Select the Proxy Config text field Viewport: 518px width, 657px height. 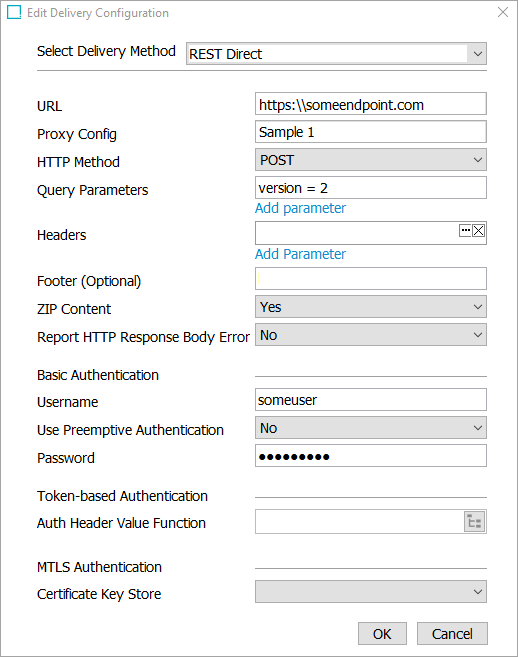tap(370, 132)
